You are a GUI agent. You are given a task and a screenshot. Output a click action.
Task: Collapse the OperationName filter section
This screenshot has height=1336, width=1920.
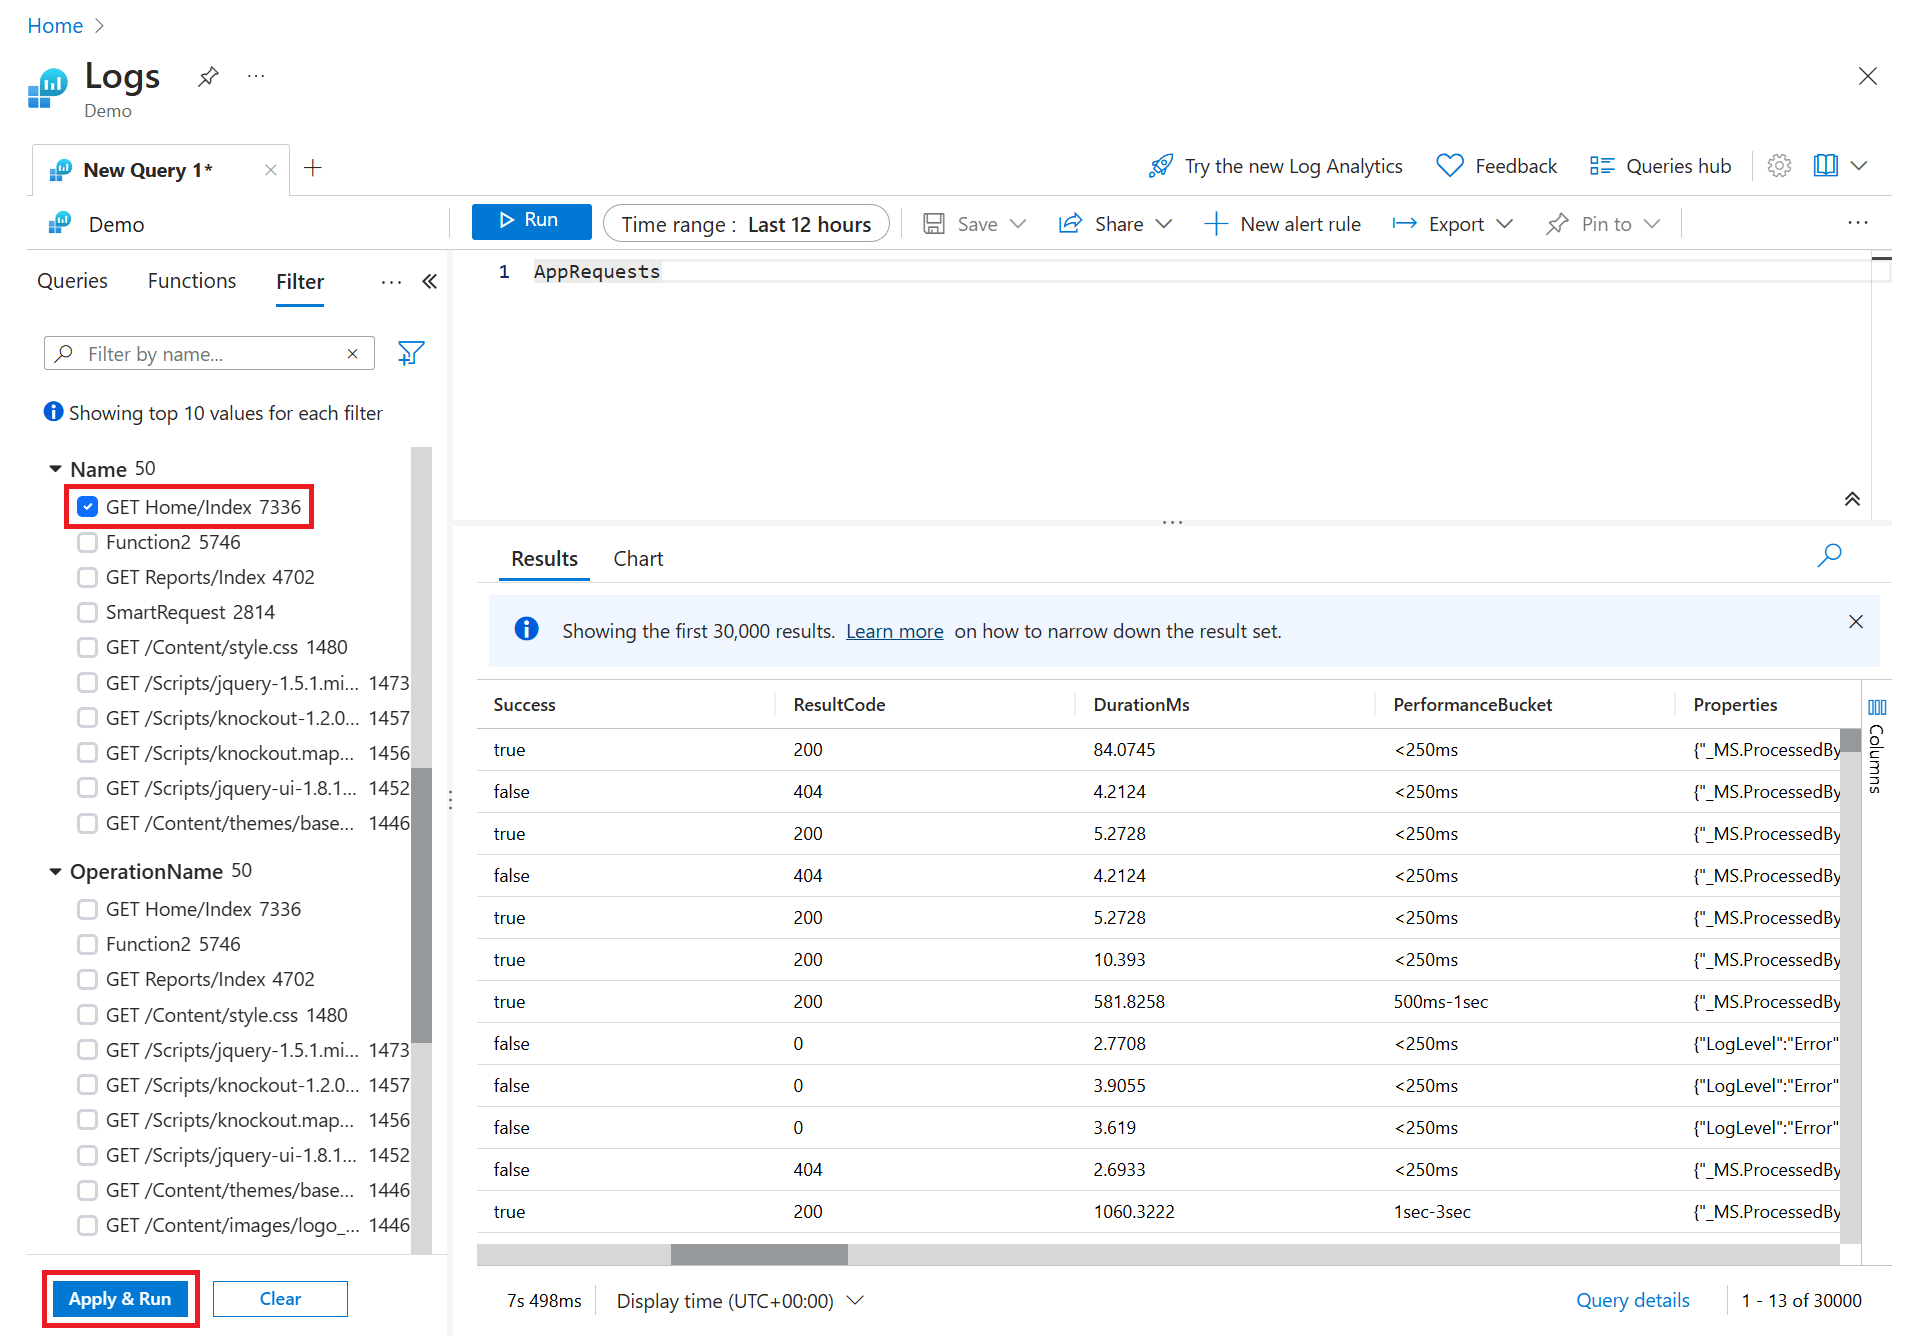coord(55,871)
